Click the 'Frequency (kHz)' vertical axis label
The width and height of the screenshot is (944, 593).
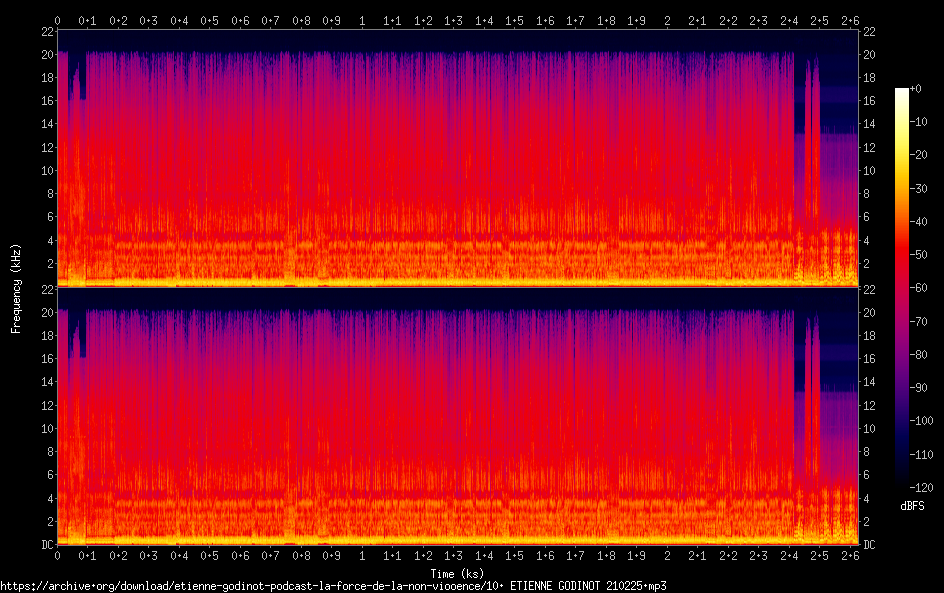coord(16,288)
